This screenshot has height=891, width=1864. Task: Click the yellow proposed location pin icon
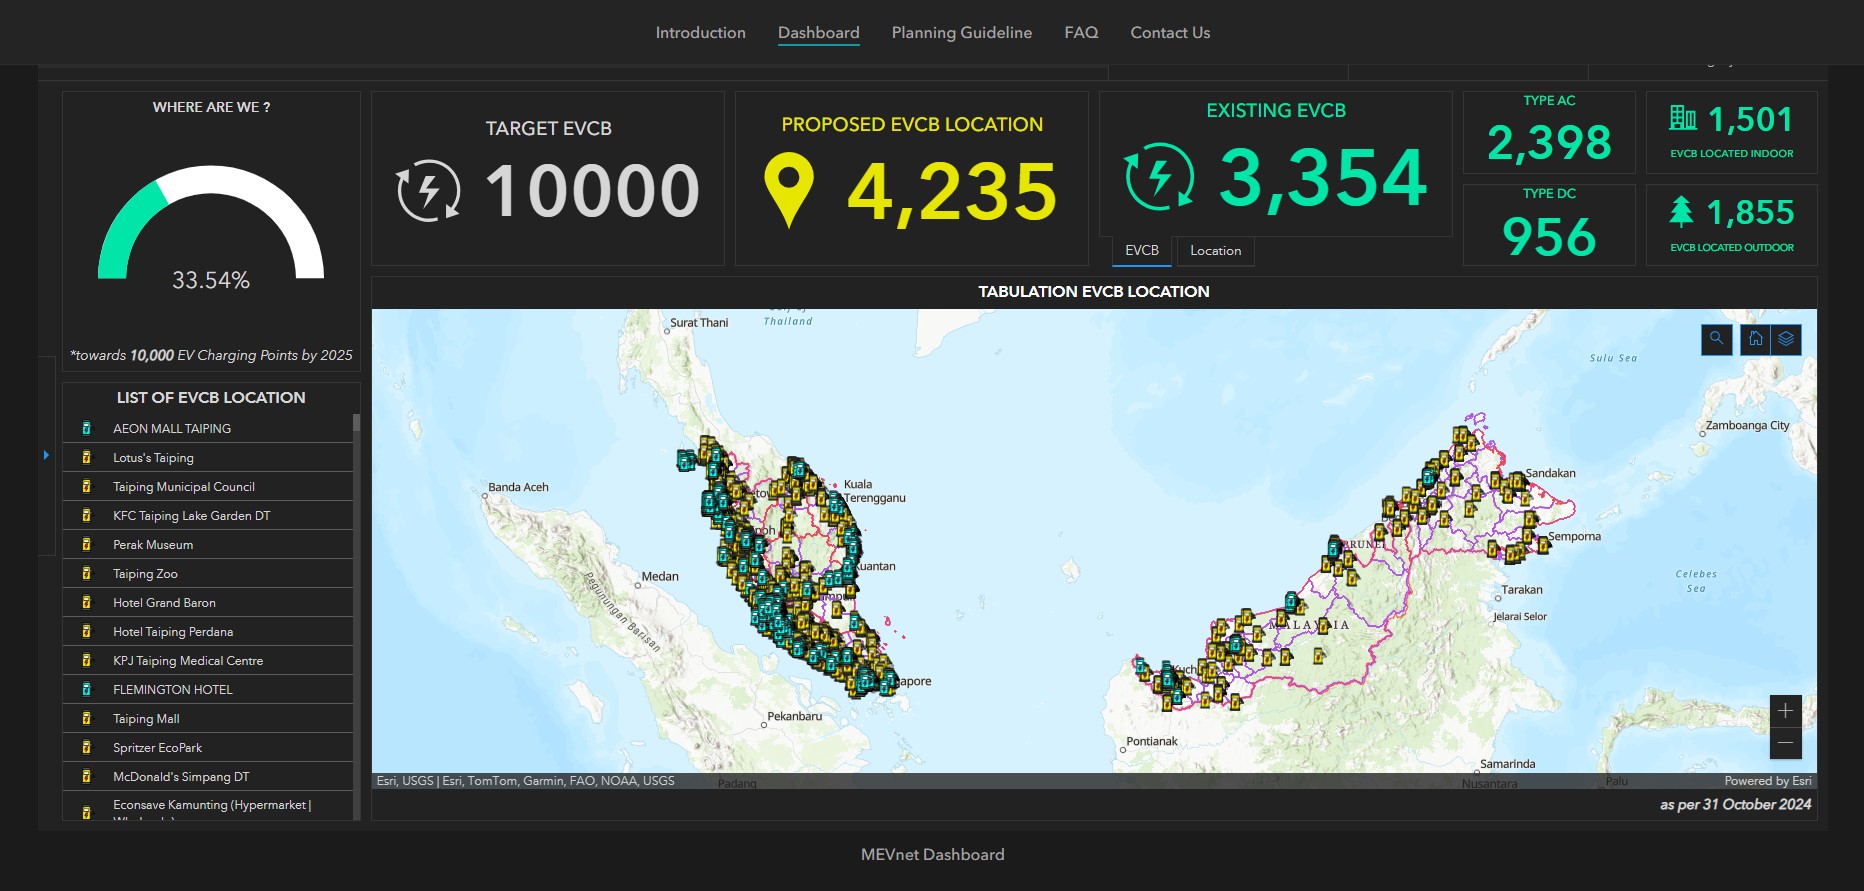point(788,190)
